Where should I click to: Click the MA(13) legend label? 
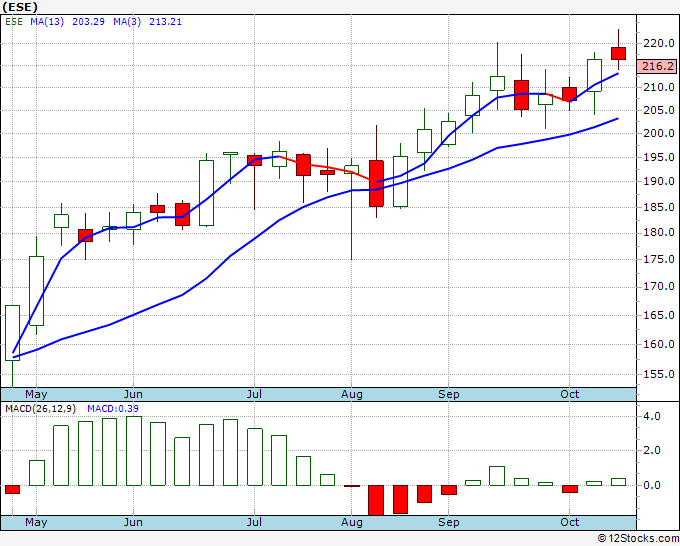tap(47, 22)
